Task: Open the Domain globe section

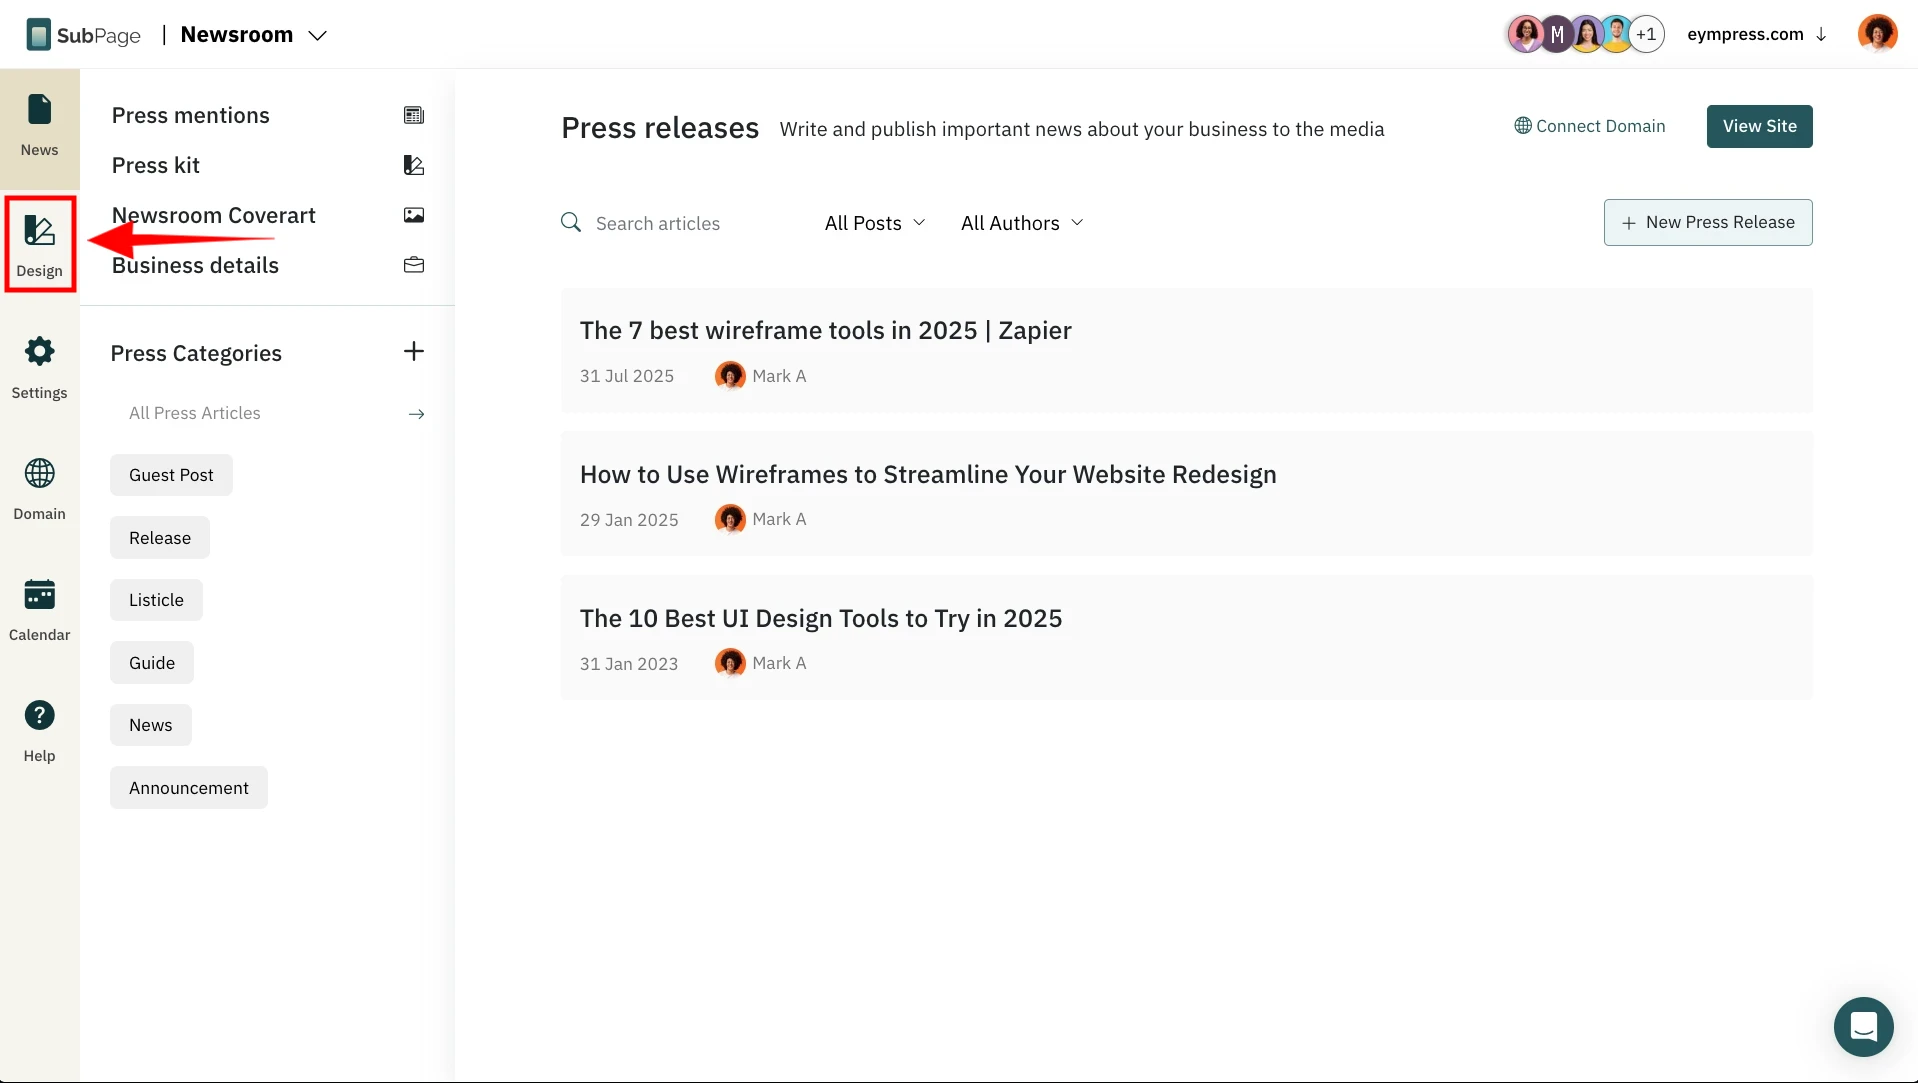Action: click(x=39, y=488)
